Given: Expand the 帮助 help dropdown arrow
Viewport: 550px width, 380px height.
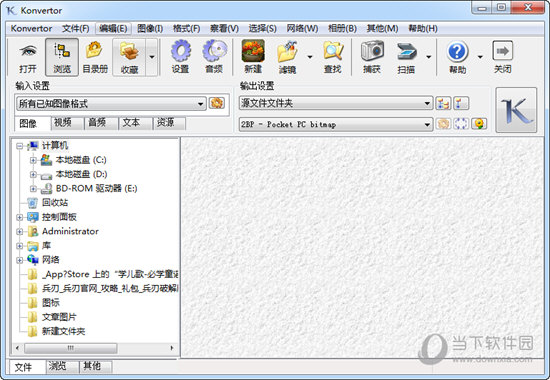Looking at the screenshot, I should (x=480, y=56).
